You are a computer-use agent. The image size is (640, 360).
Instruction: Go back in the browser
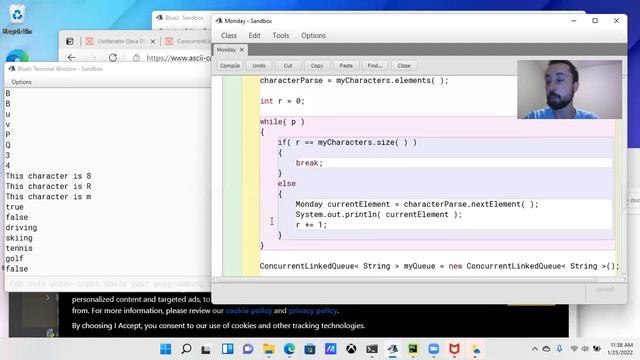coord(72,58)
